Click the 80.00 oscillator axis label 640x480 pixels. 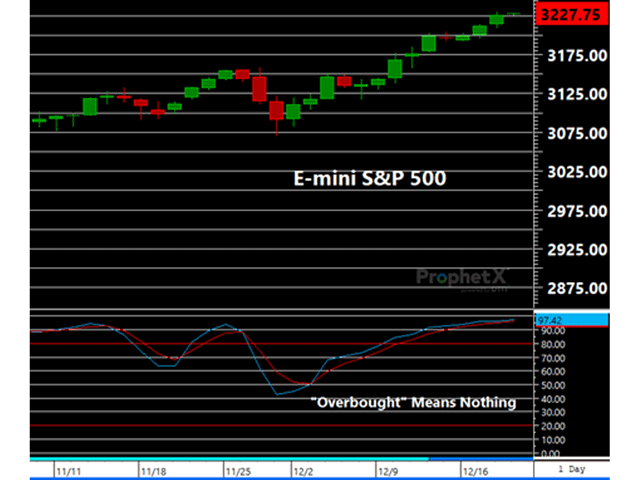click(553, 344)
